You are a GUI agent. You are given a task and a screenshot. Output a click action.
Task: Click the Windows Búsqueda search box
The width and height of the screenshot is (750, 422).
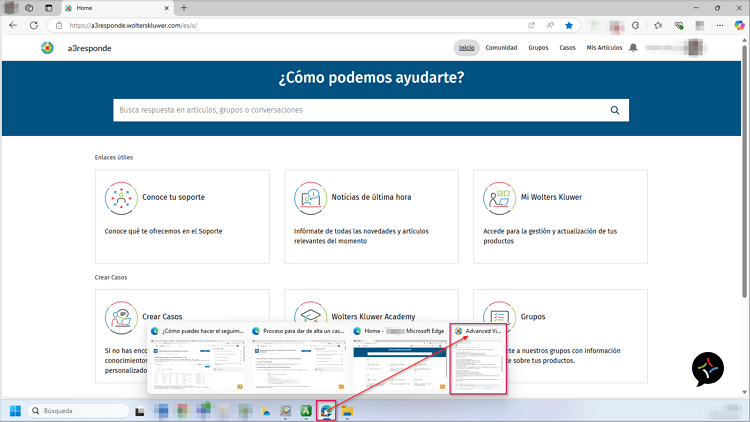[79, 411]
